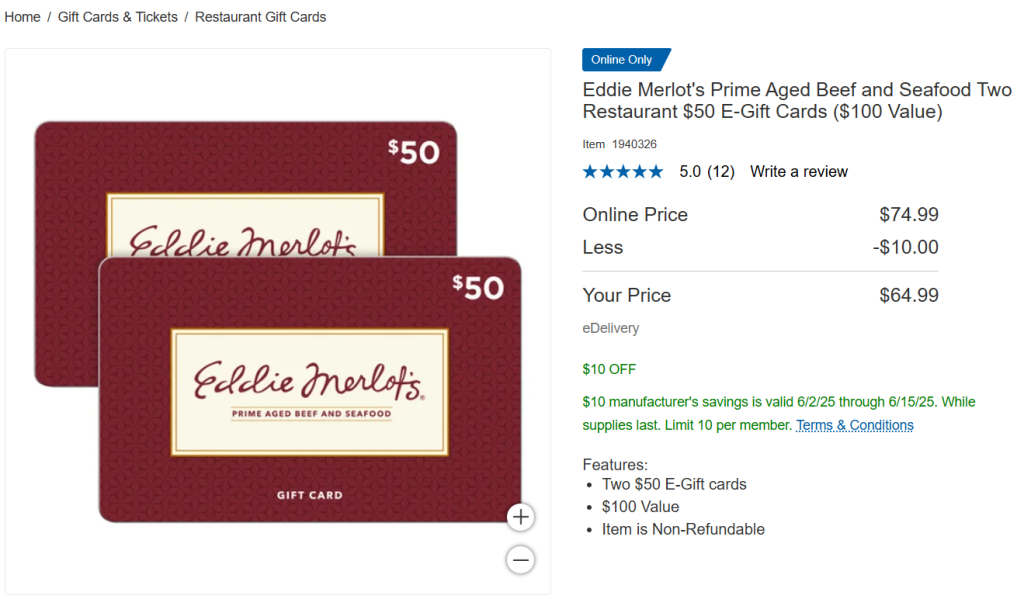Click the eDelivery text
Viewport: 1024px width, 599px height.
[611, 328]
